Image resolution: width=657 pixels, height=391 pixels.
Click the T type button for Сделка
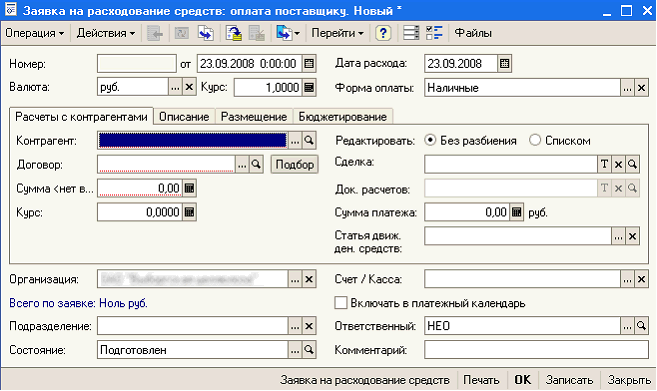(x=604, y=164)
